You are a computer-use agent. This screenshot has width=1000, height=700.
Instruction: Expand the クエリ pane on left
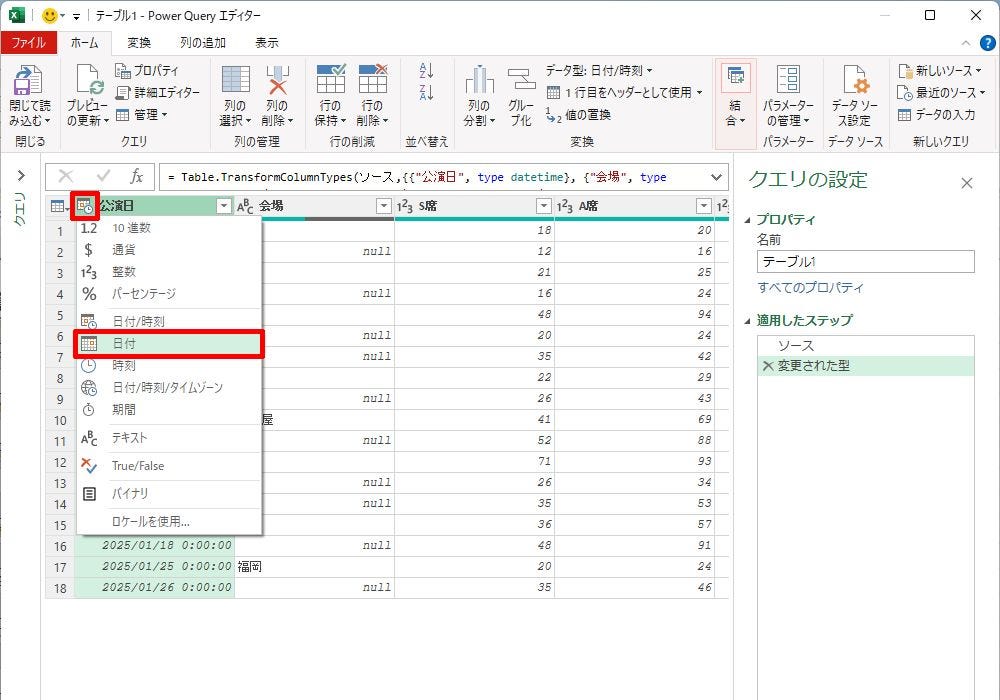click(x=20, y=176)
